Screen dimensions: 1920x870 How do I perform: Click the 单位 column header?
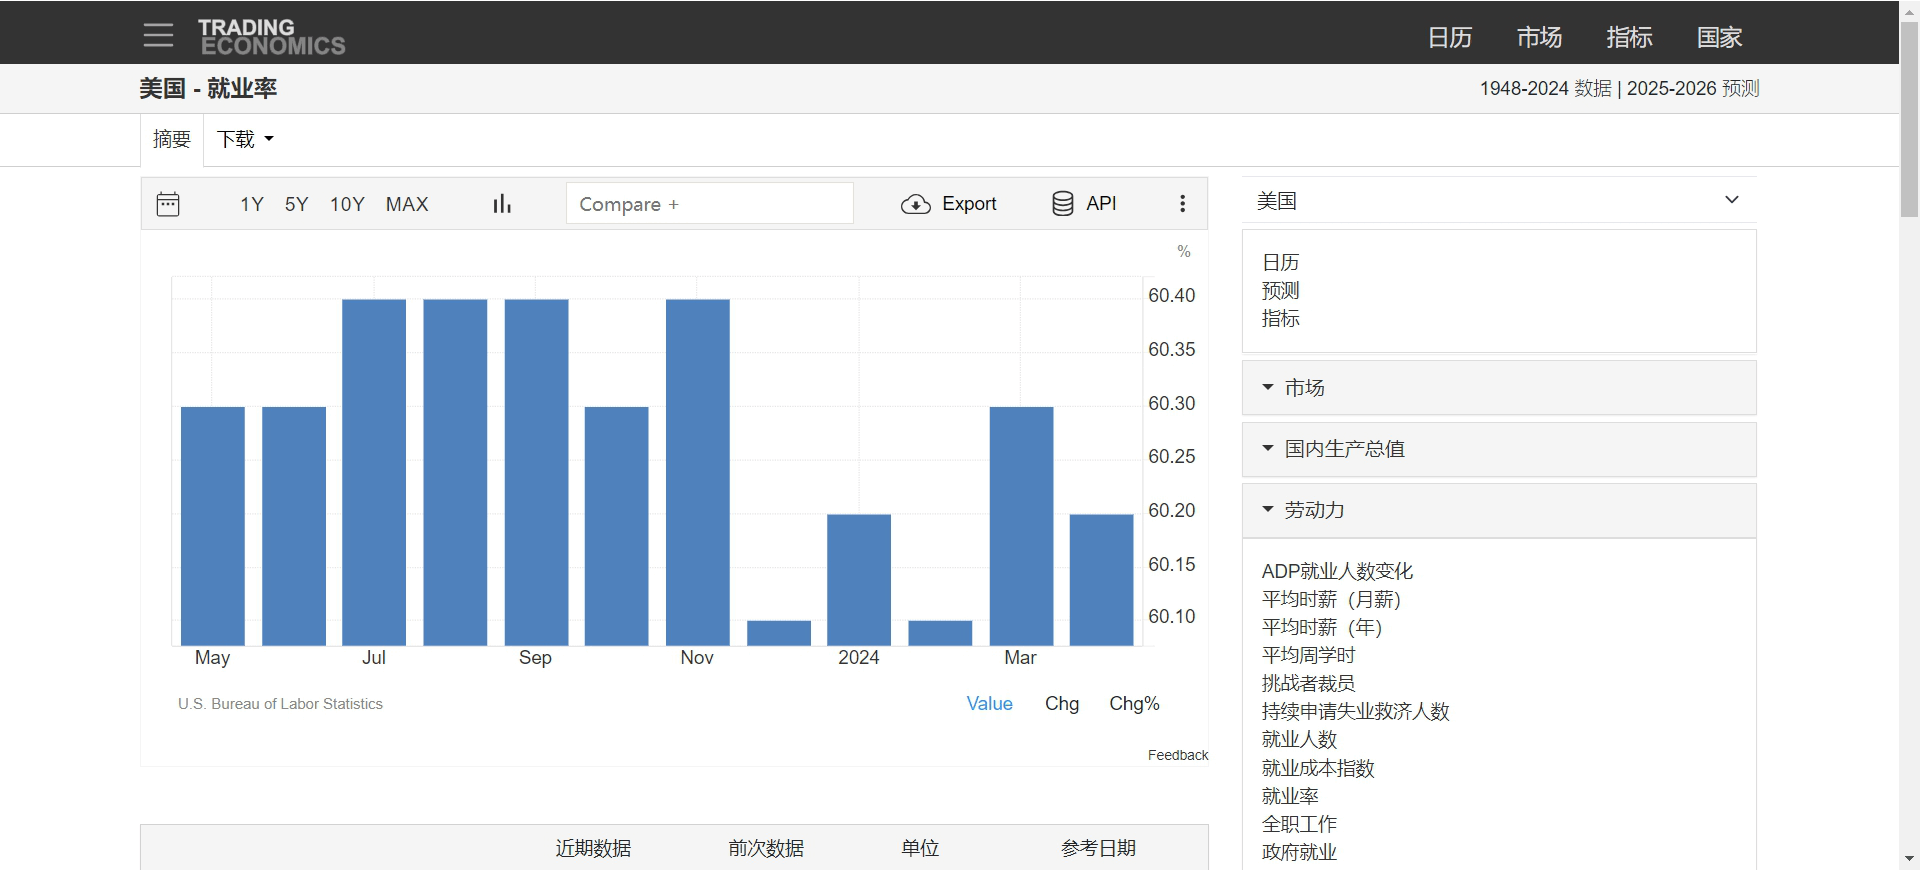click(x=920, y=848)
